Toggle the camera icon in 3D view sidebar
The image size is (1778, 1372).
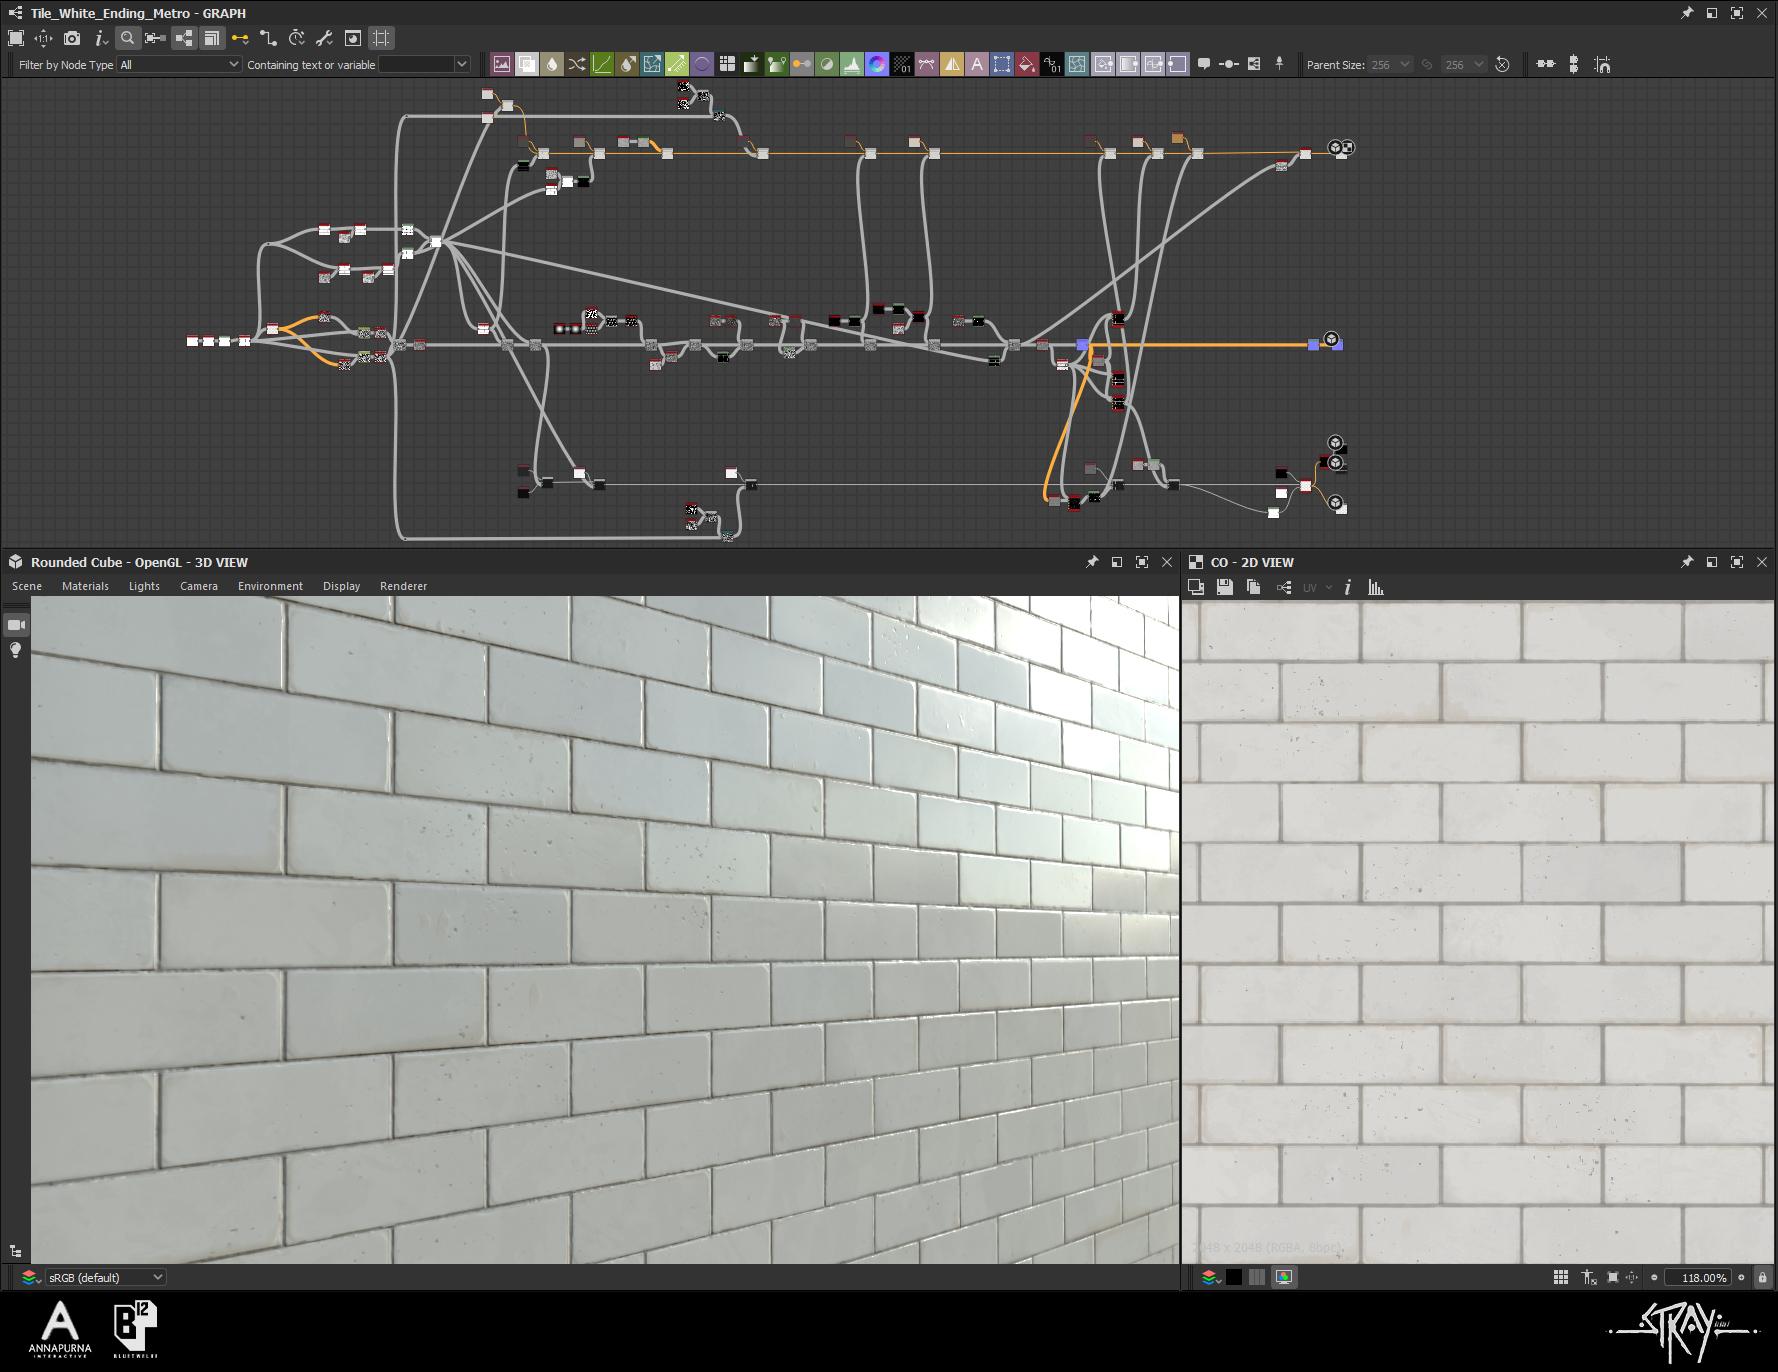(16, 625)
